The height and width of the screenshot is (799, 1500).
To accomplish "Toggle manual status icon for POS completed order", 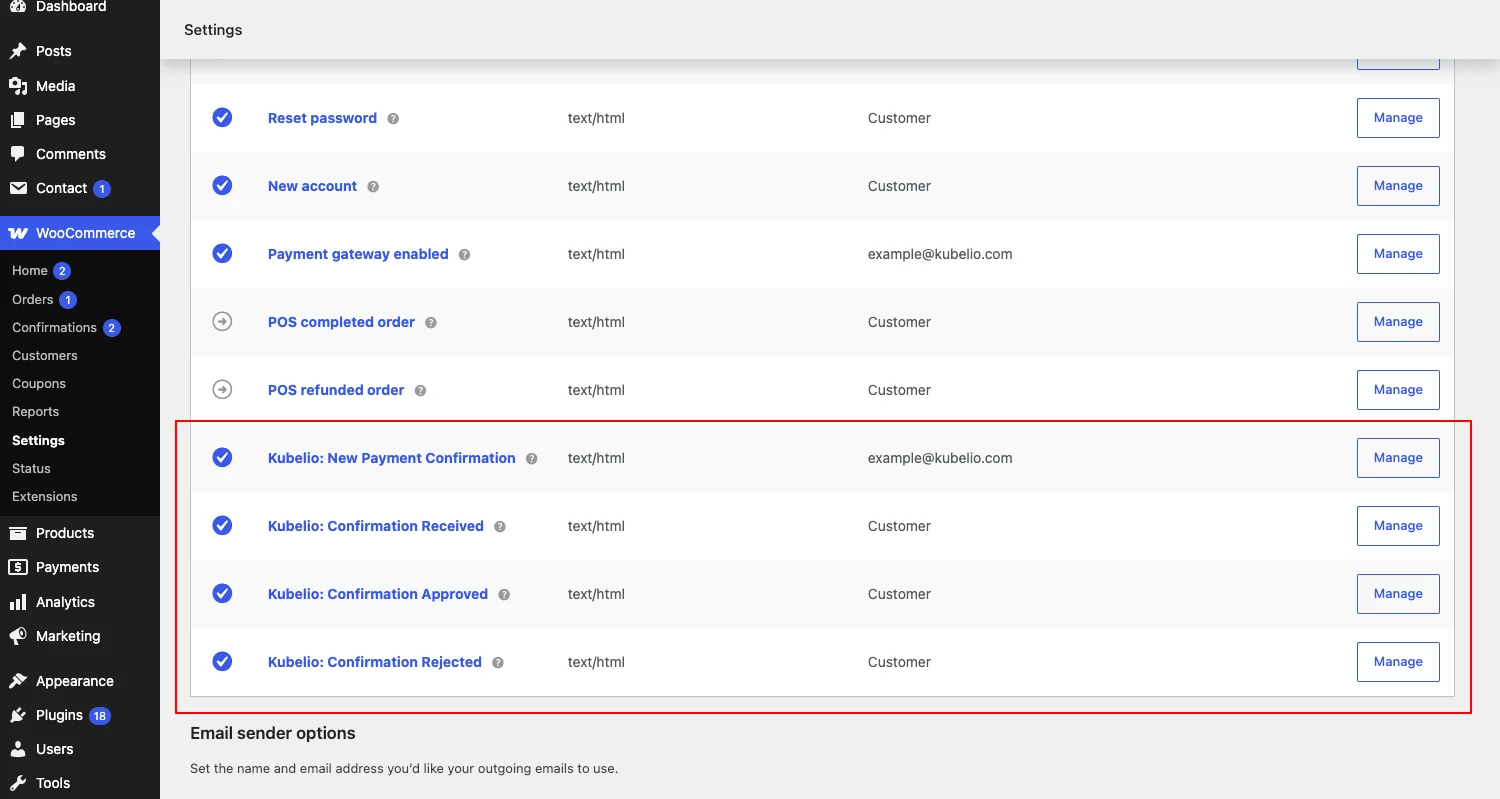I will [x=222, y=321].
